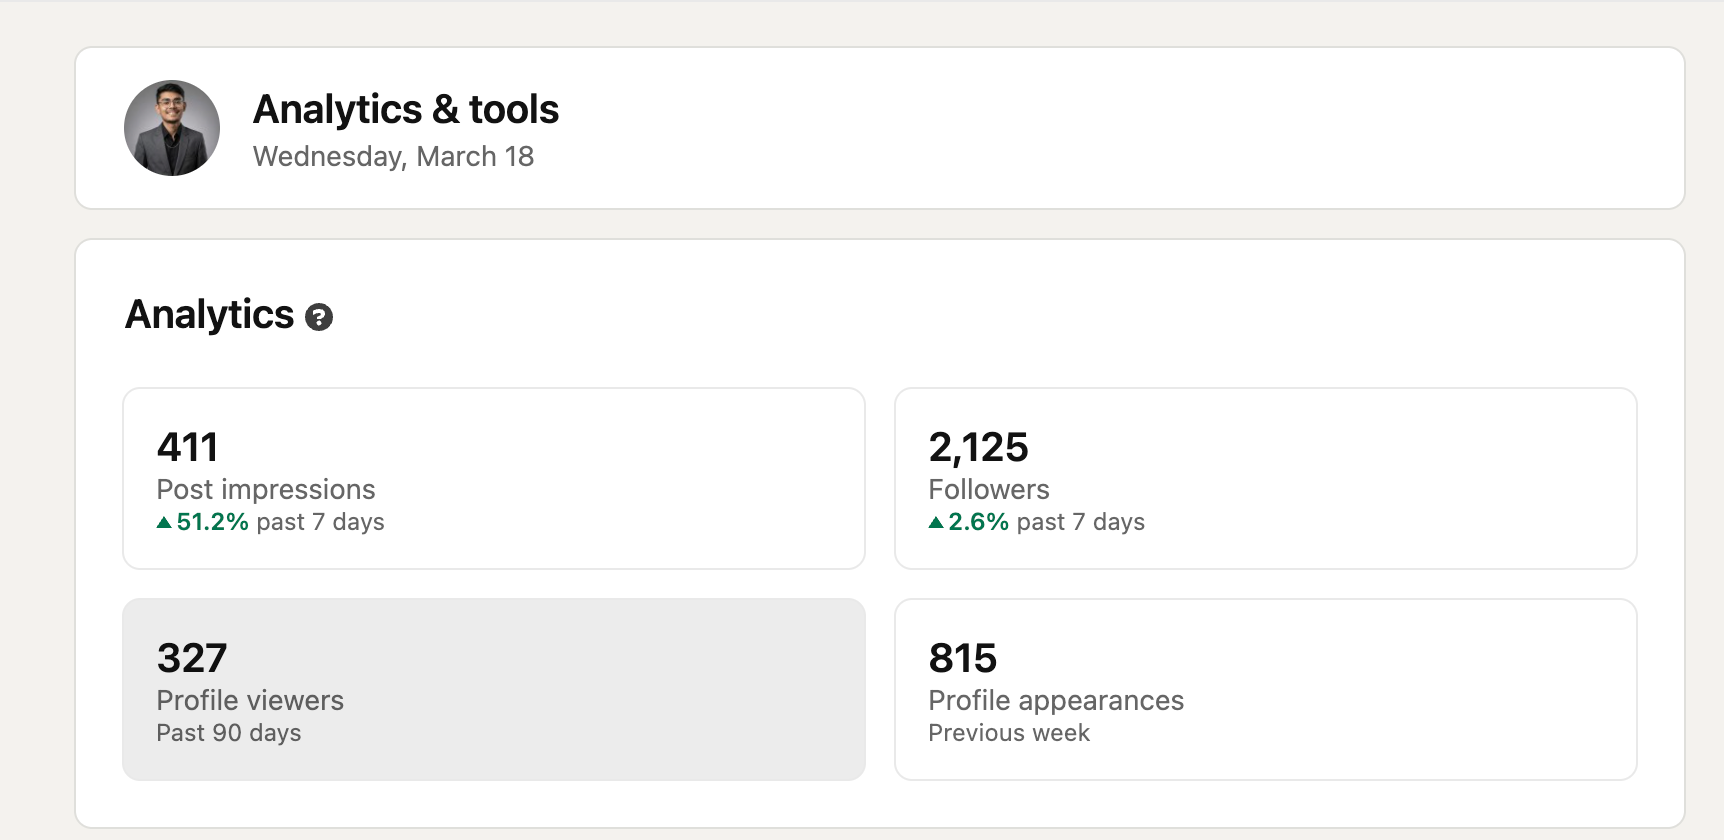Screen dimensions: 1724x840
Task: Click "past 7 days" under Followers
Action: pos(1080,522)
